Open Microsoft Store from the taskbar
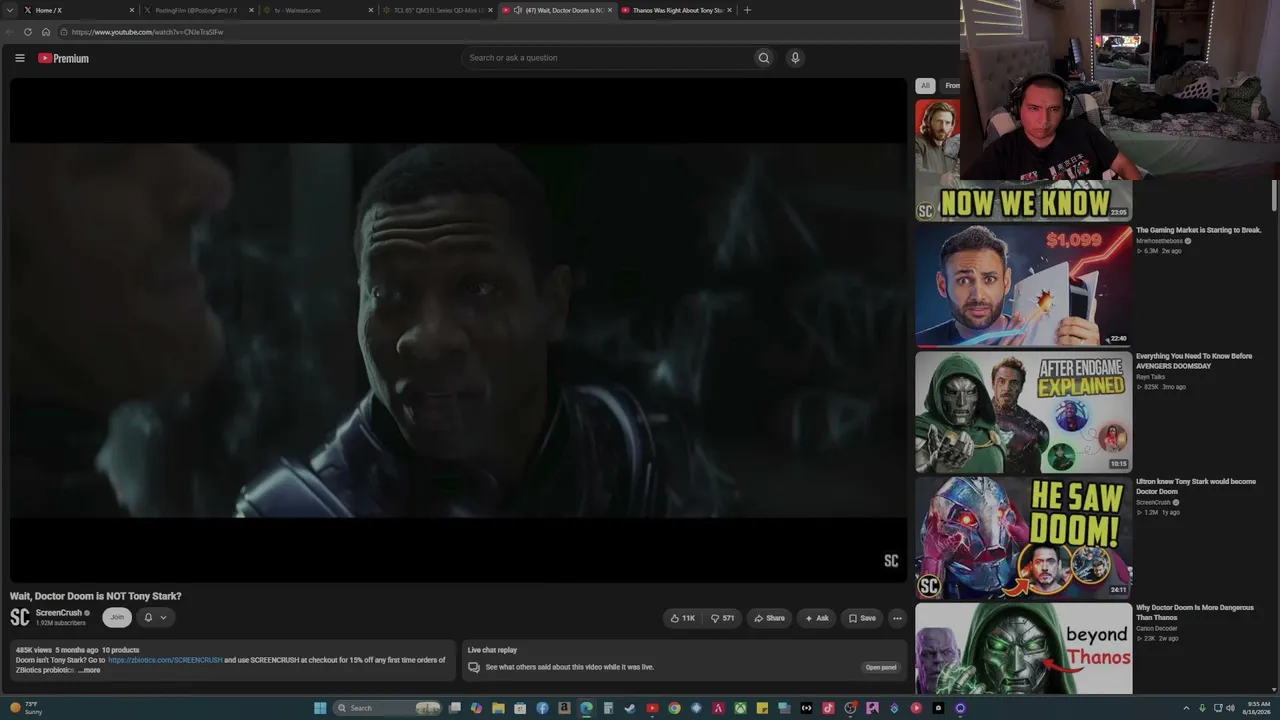 pyautogui.click(x=520, y=708)
